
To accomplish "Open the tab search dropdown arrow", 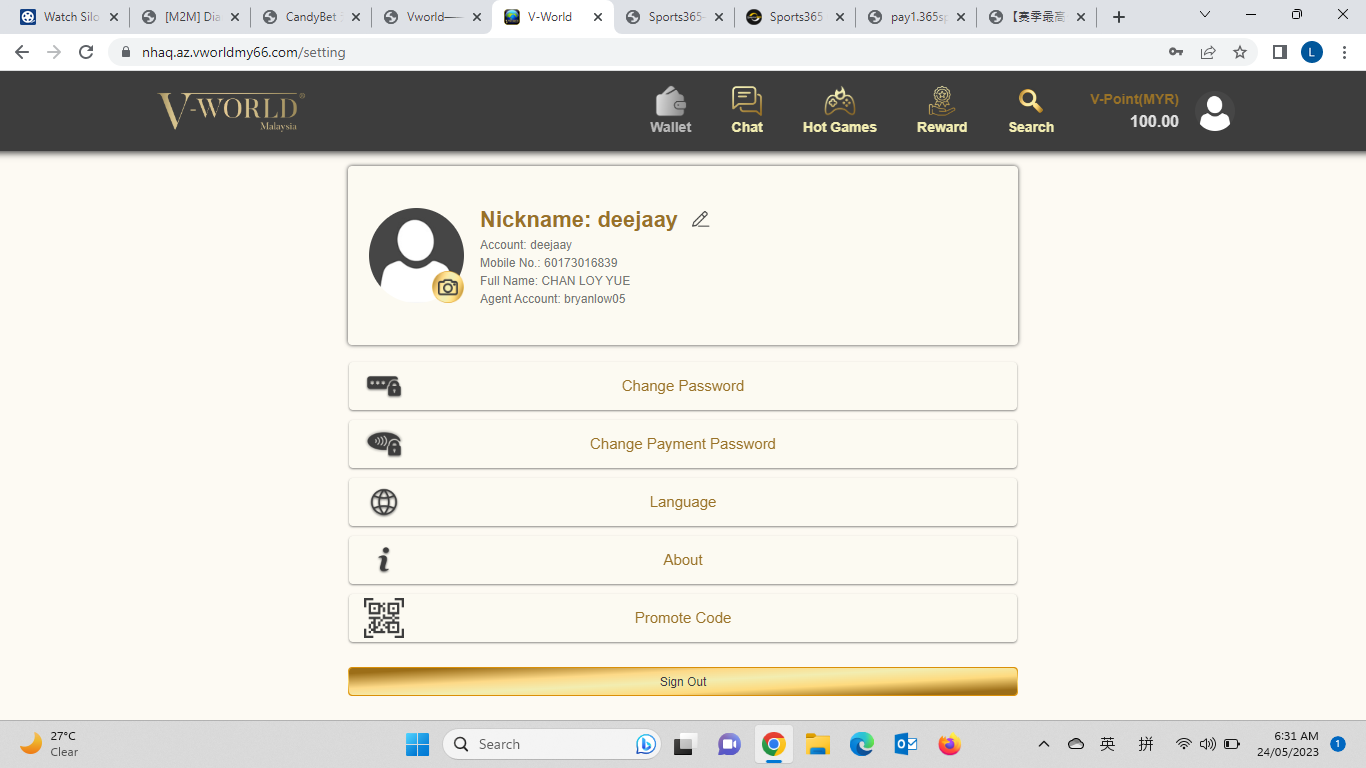I will tap(1205, 15).
